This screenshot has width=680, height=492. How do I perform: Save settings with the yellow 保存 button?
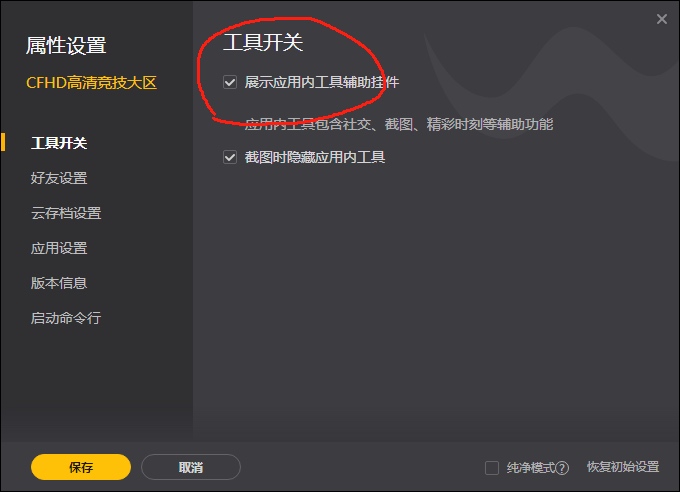coord(81,467)
